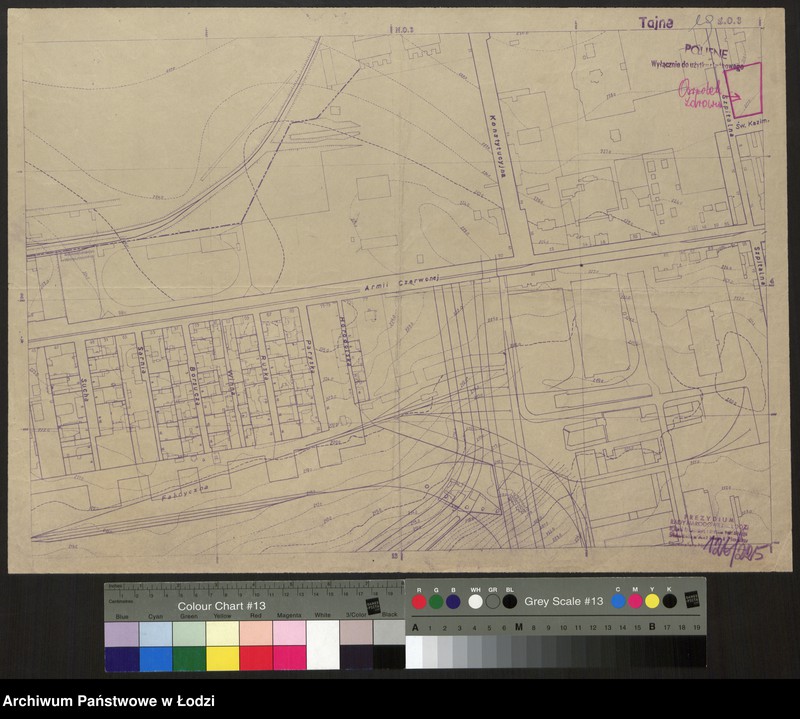This screenshot has width=800, height=719.
Task: Click the white circle labeled WH
Action: click(x=475, y=601)
